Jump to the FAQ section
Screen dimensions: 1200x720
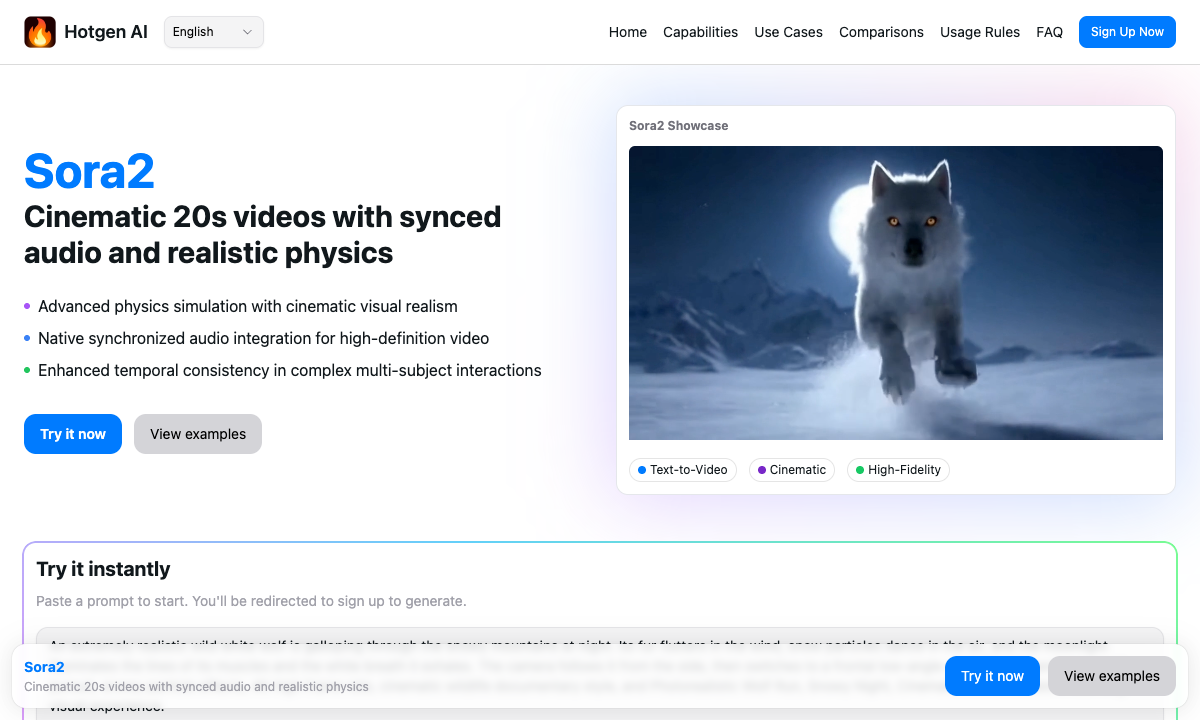1049,32
